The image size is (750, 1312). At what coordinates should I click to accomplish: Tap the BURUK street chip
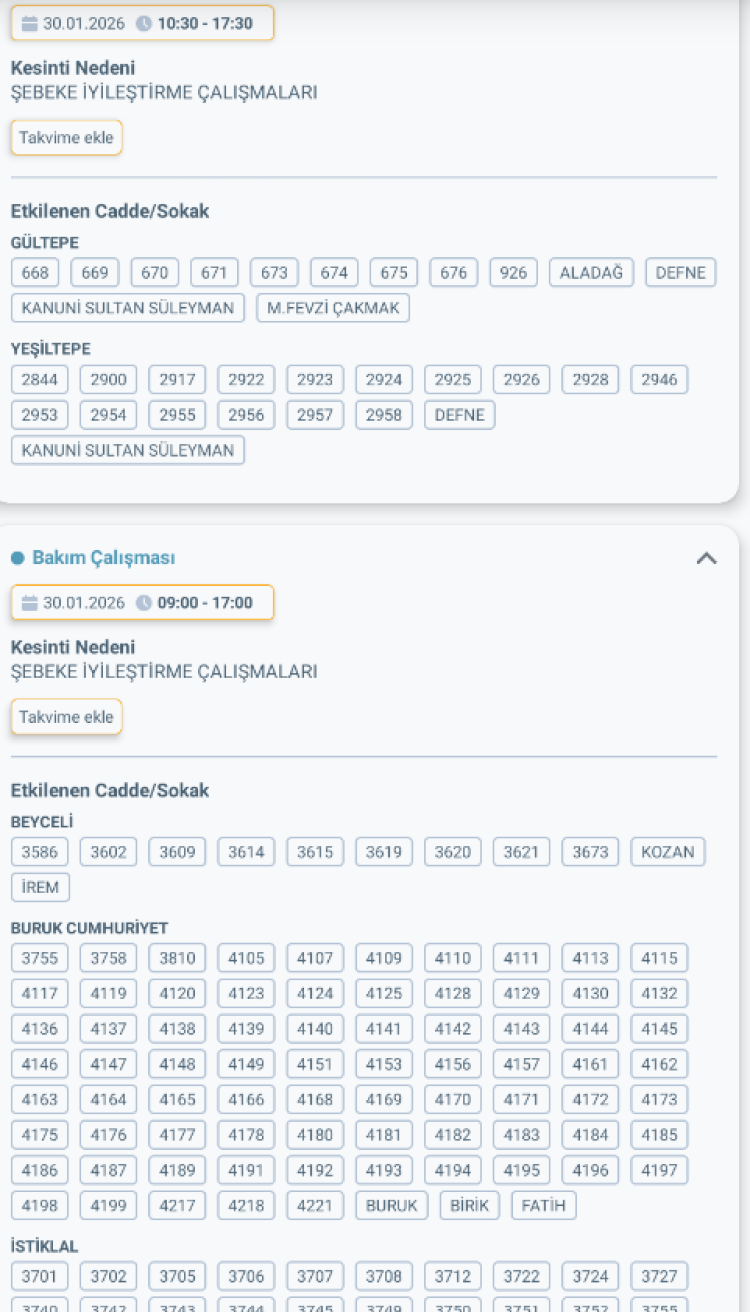coord(391,1205)
